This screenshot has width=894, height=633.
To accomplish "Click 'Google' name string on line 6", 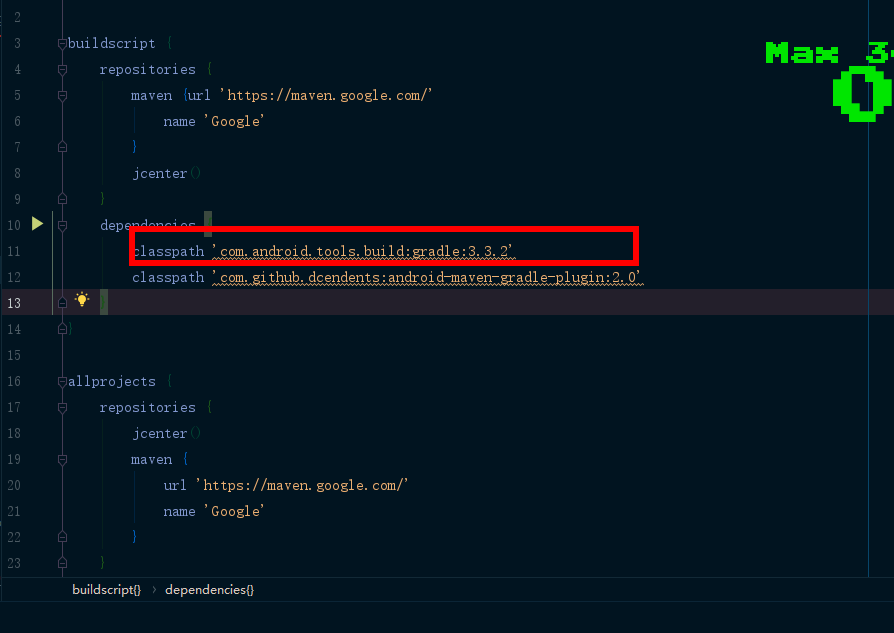I will point(234,121).
